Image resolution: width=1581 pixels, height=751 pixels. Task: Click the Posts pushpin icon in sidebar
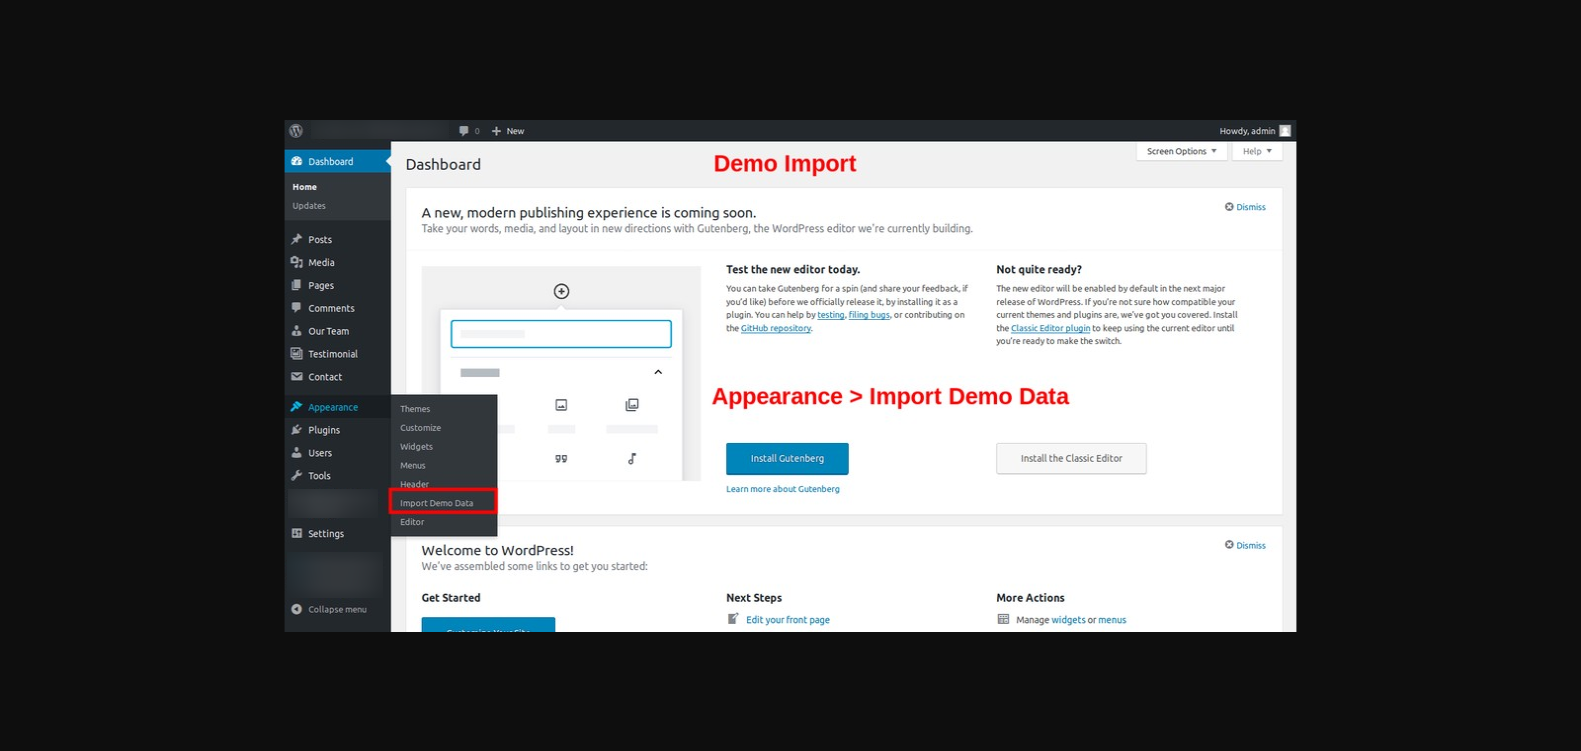297,240
